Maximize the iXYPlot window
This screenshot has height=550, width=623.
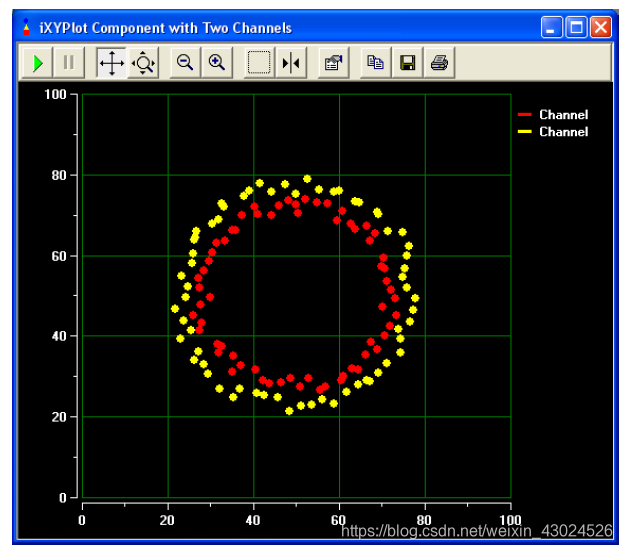point(576,27)
